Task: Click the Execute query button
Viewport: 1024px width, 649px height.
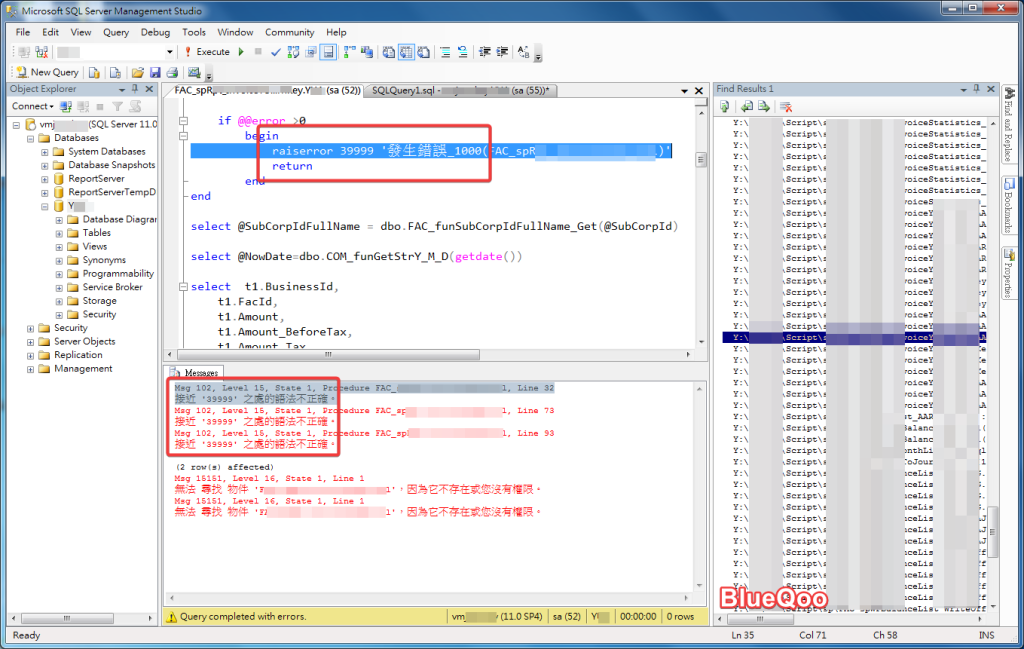Action: click(206, 52)
